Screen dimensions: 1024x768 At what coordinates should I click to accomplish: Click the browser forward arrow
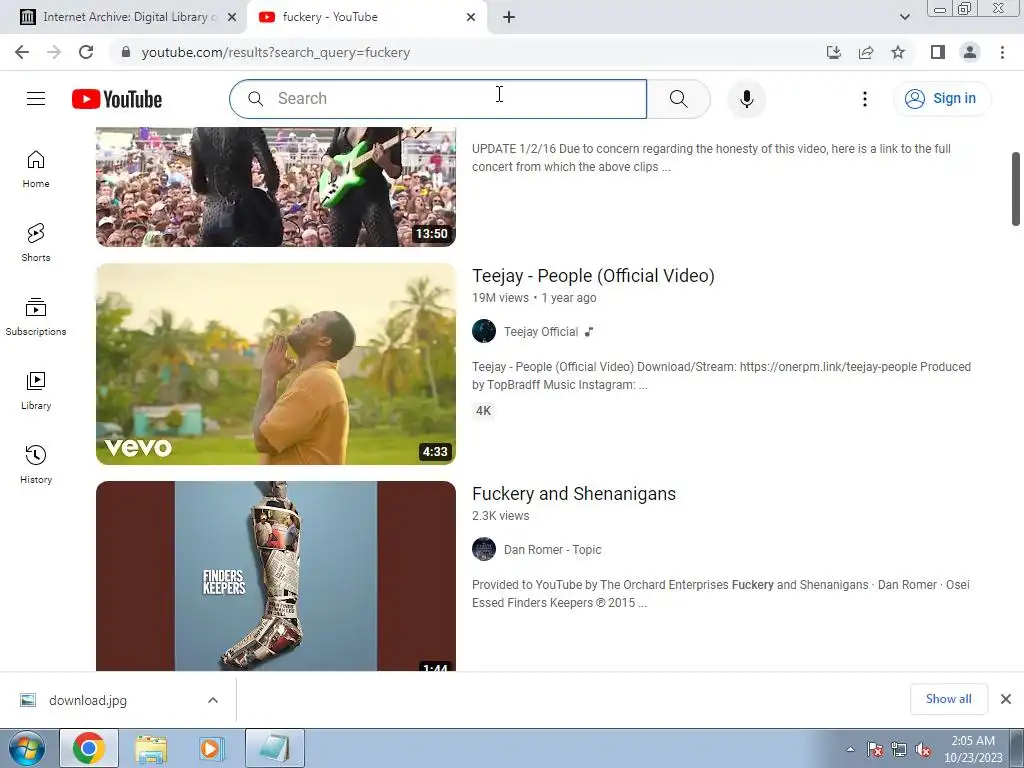point(54,52)
